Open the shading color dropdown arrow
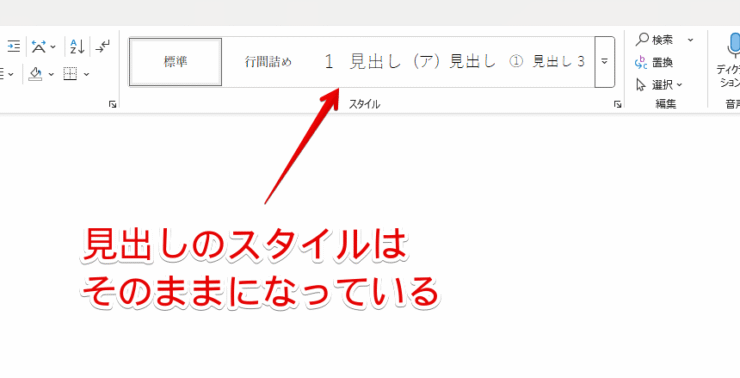The width and height of the screenshot is (740, 378). [51, 74]
